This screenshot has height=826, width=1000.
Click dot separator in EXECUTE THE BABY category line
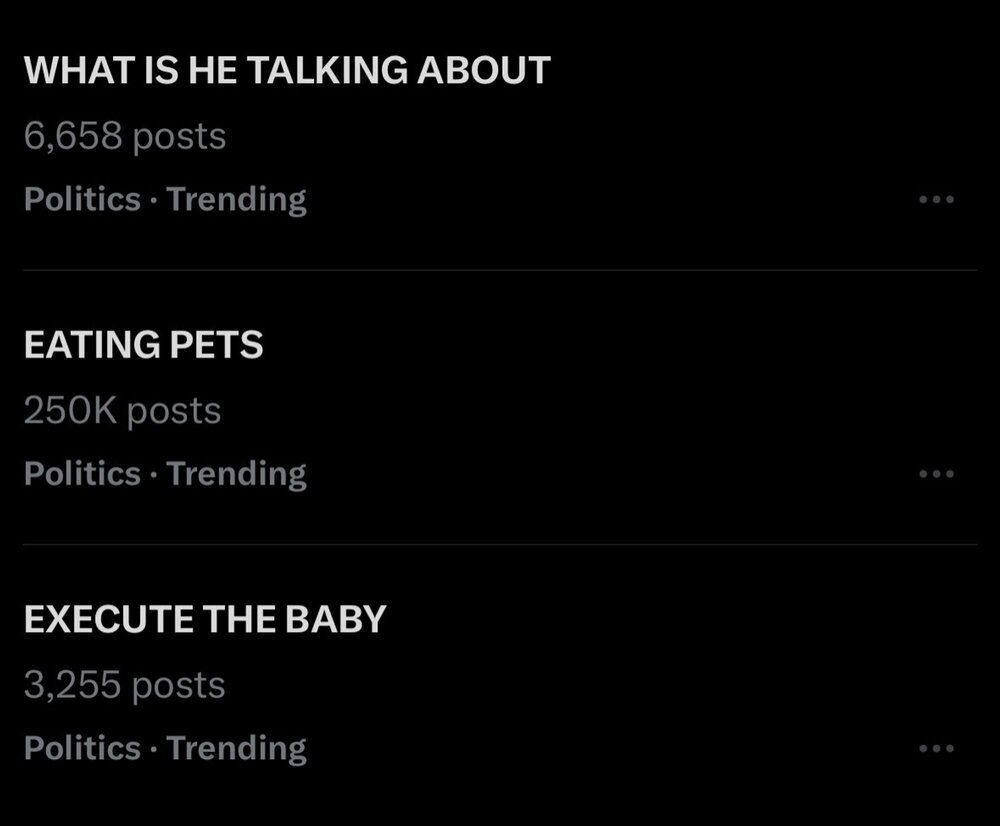pyautogui.click(x=154, y=748)
